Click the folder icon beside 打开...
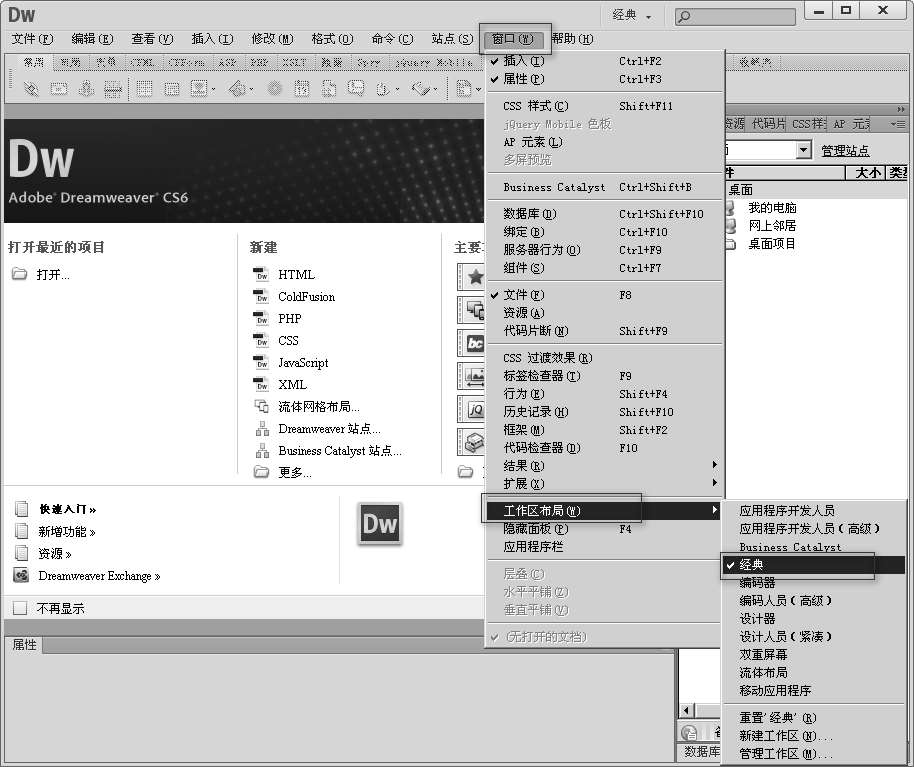The height and width of the screenshot is (767, 914). (19, 274)
